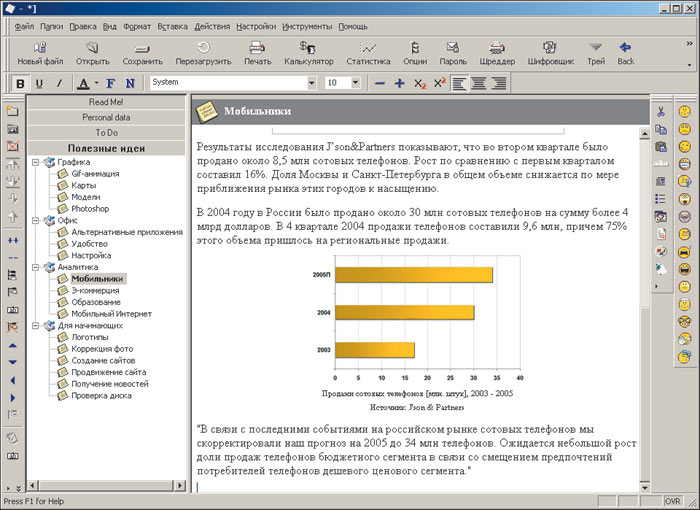Screen dimensions: 700x510
Task: Open the font color picker
Action: coord(87,83)
